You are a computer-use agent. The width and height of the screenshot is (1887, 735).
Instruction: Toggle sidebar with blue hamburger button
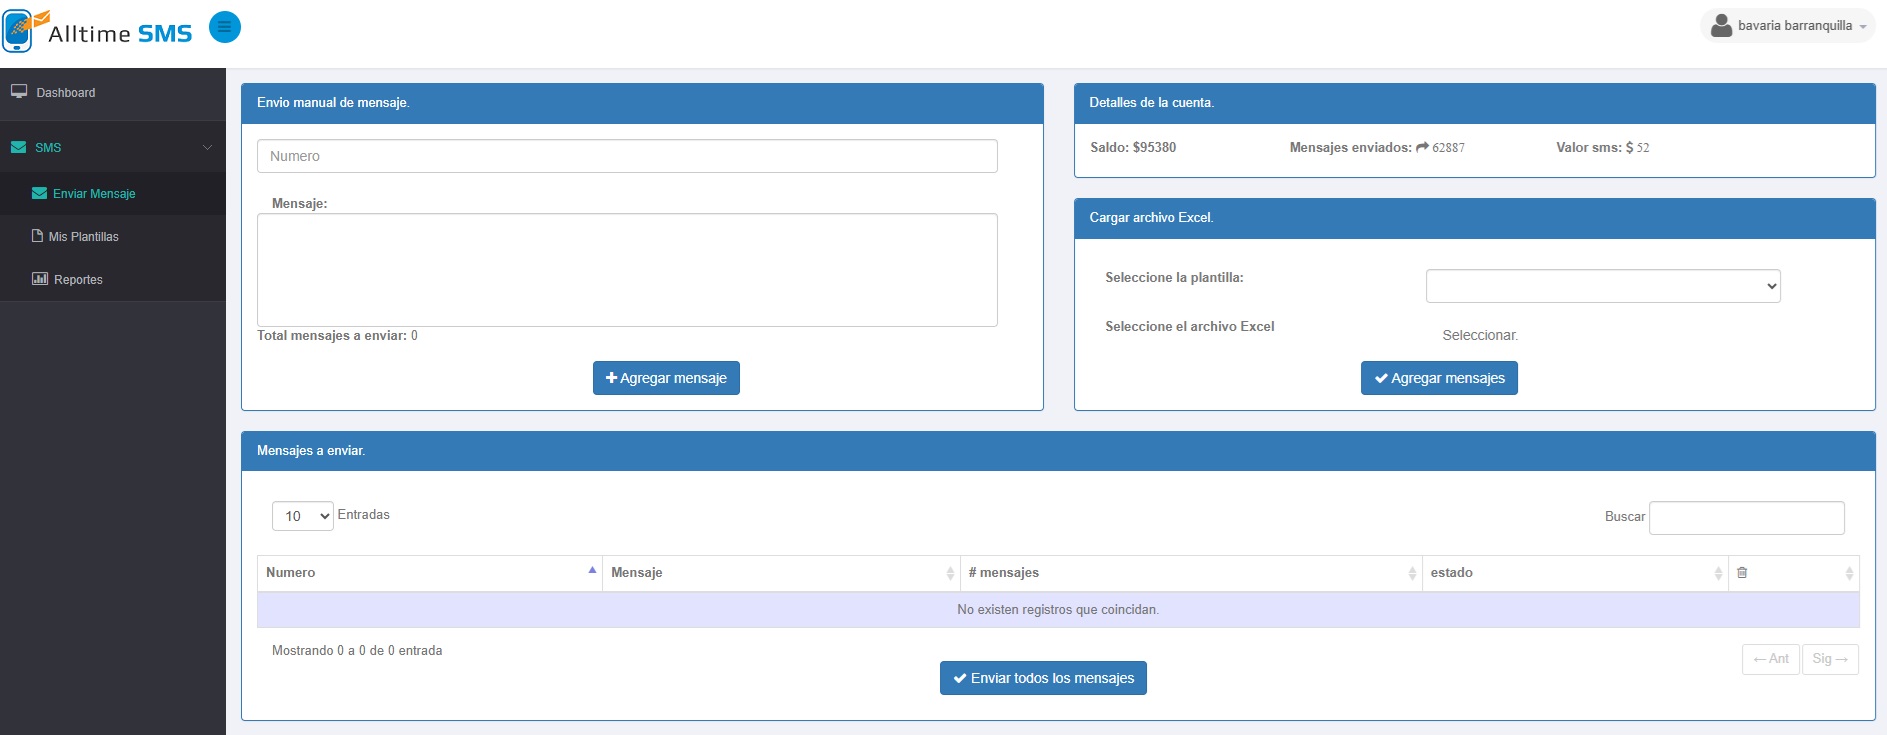[225, 27]
